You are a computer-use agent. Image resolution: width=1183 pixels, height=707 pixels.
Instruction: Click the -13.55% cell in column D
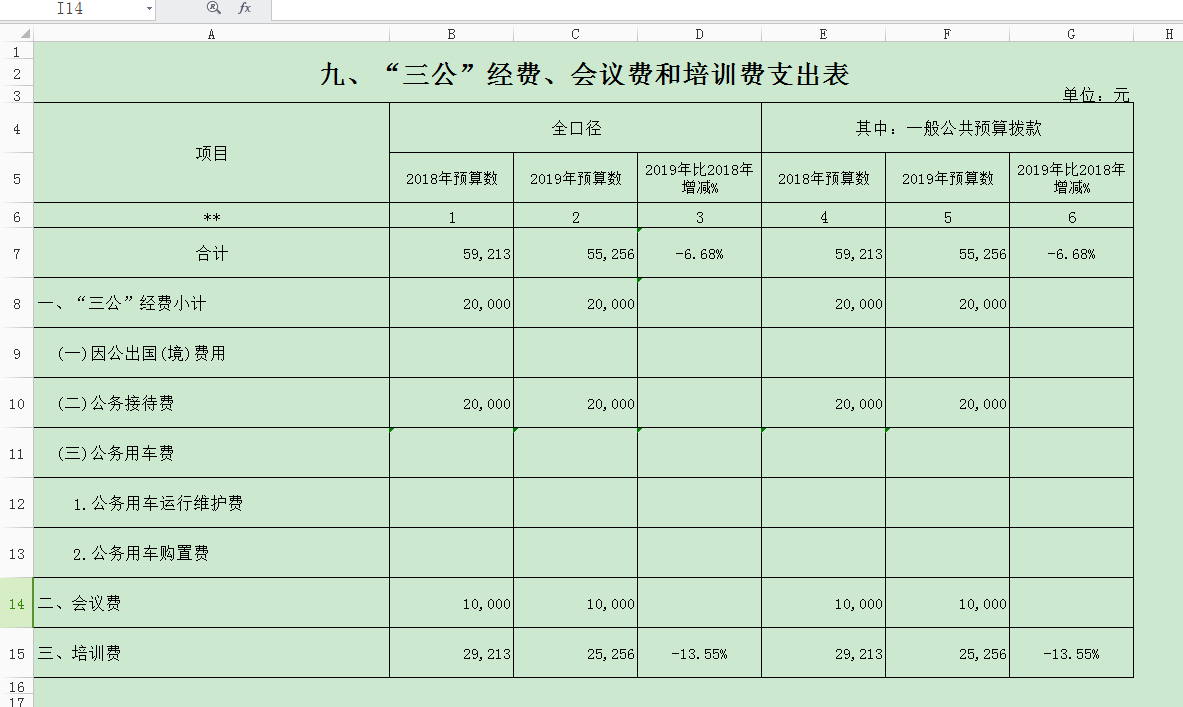[x=699, y=654]
